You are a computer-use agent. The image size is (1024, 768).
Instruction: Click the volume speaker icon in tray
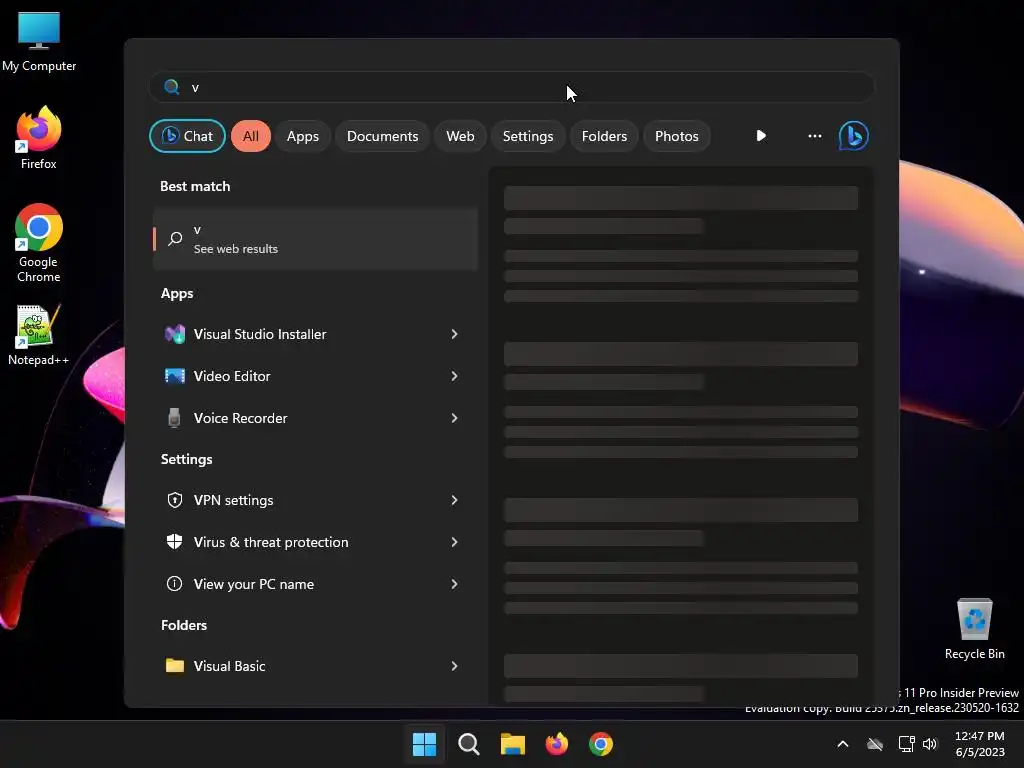pos(930,744)
